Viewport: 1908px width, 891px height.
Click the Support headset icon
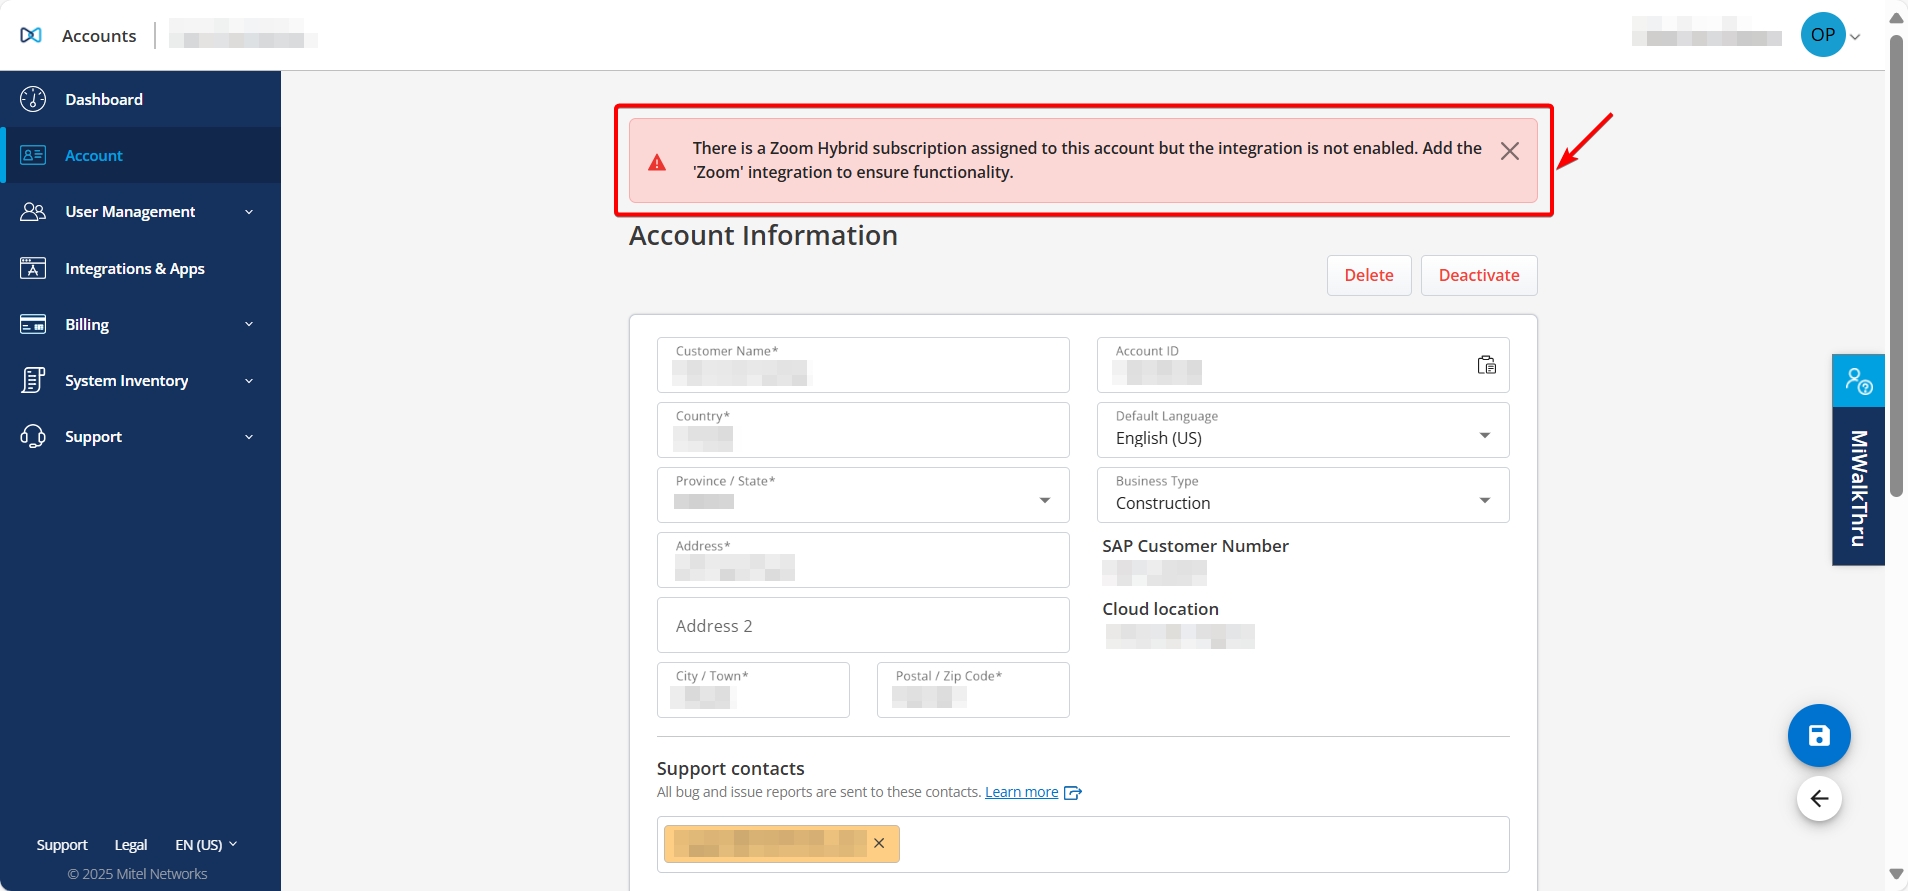[x=33, y=436]
